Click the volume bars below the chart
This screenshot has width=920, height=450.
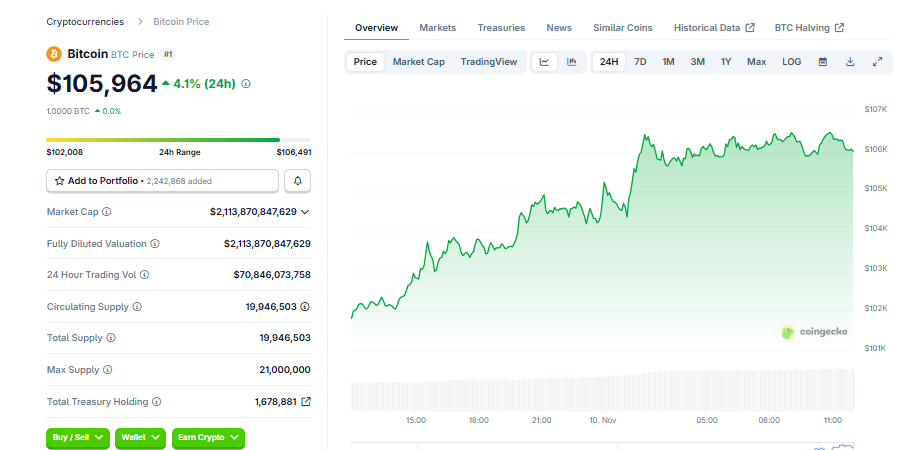pos(602,390)
